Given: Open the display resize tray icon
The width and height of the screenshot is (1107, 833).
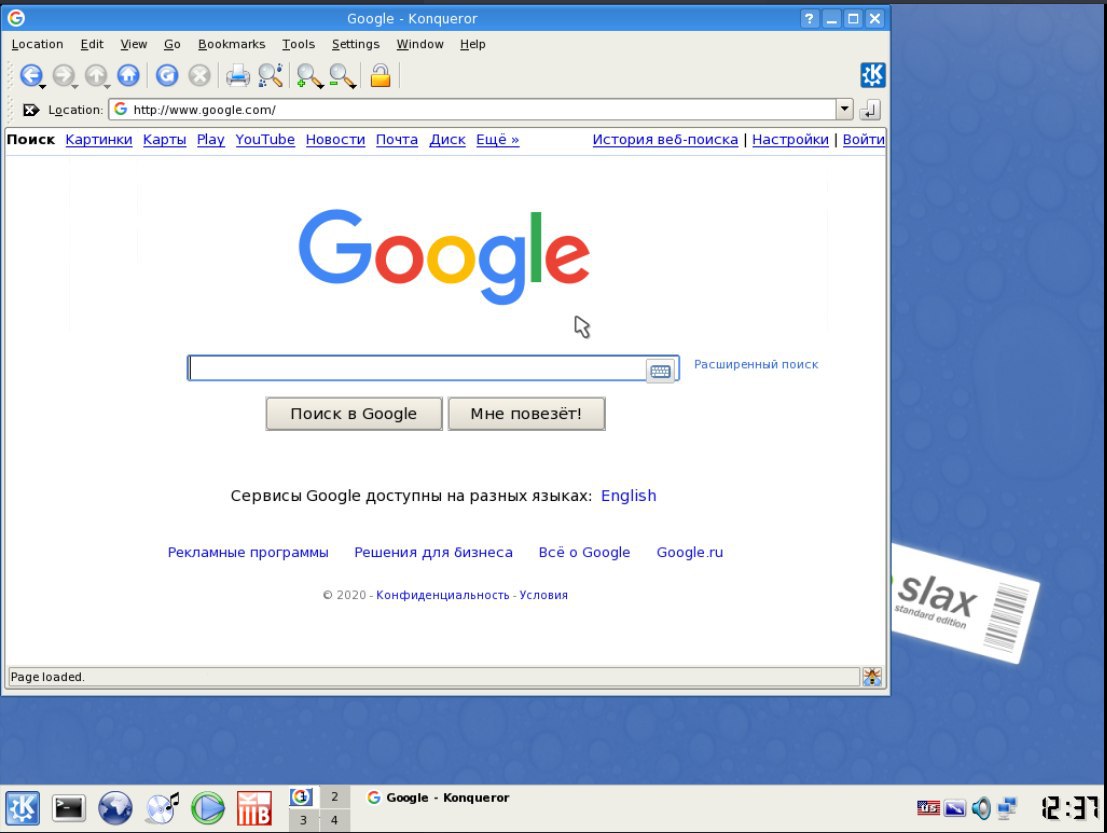Looking at the screenshot, I should coord(955,808).
